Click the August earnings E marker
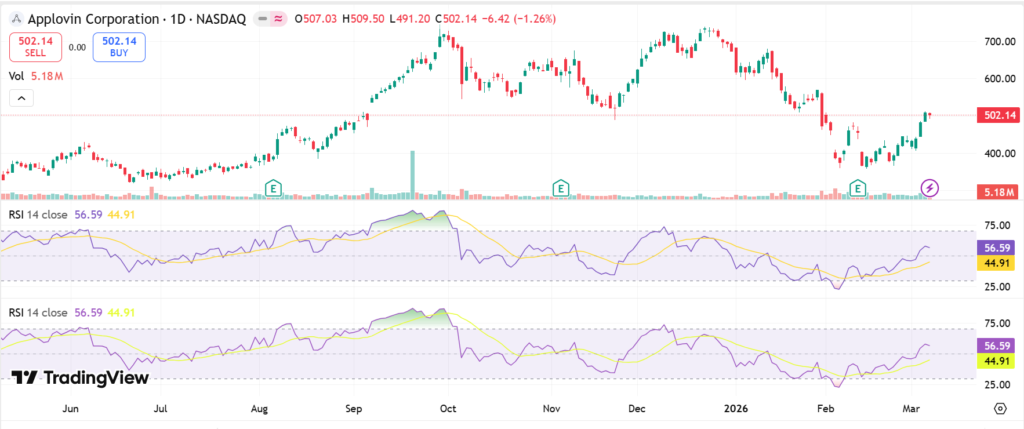 (272, 188)
